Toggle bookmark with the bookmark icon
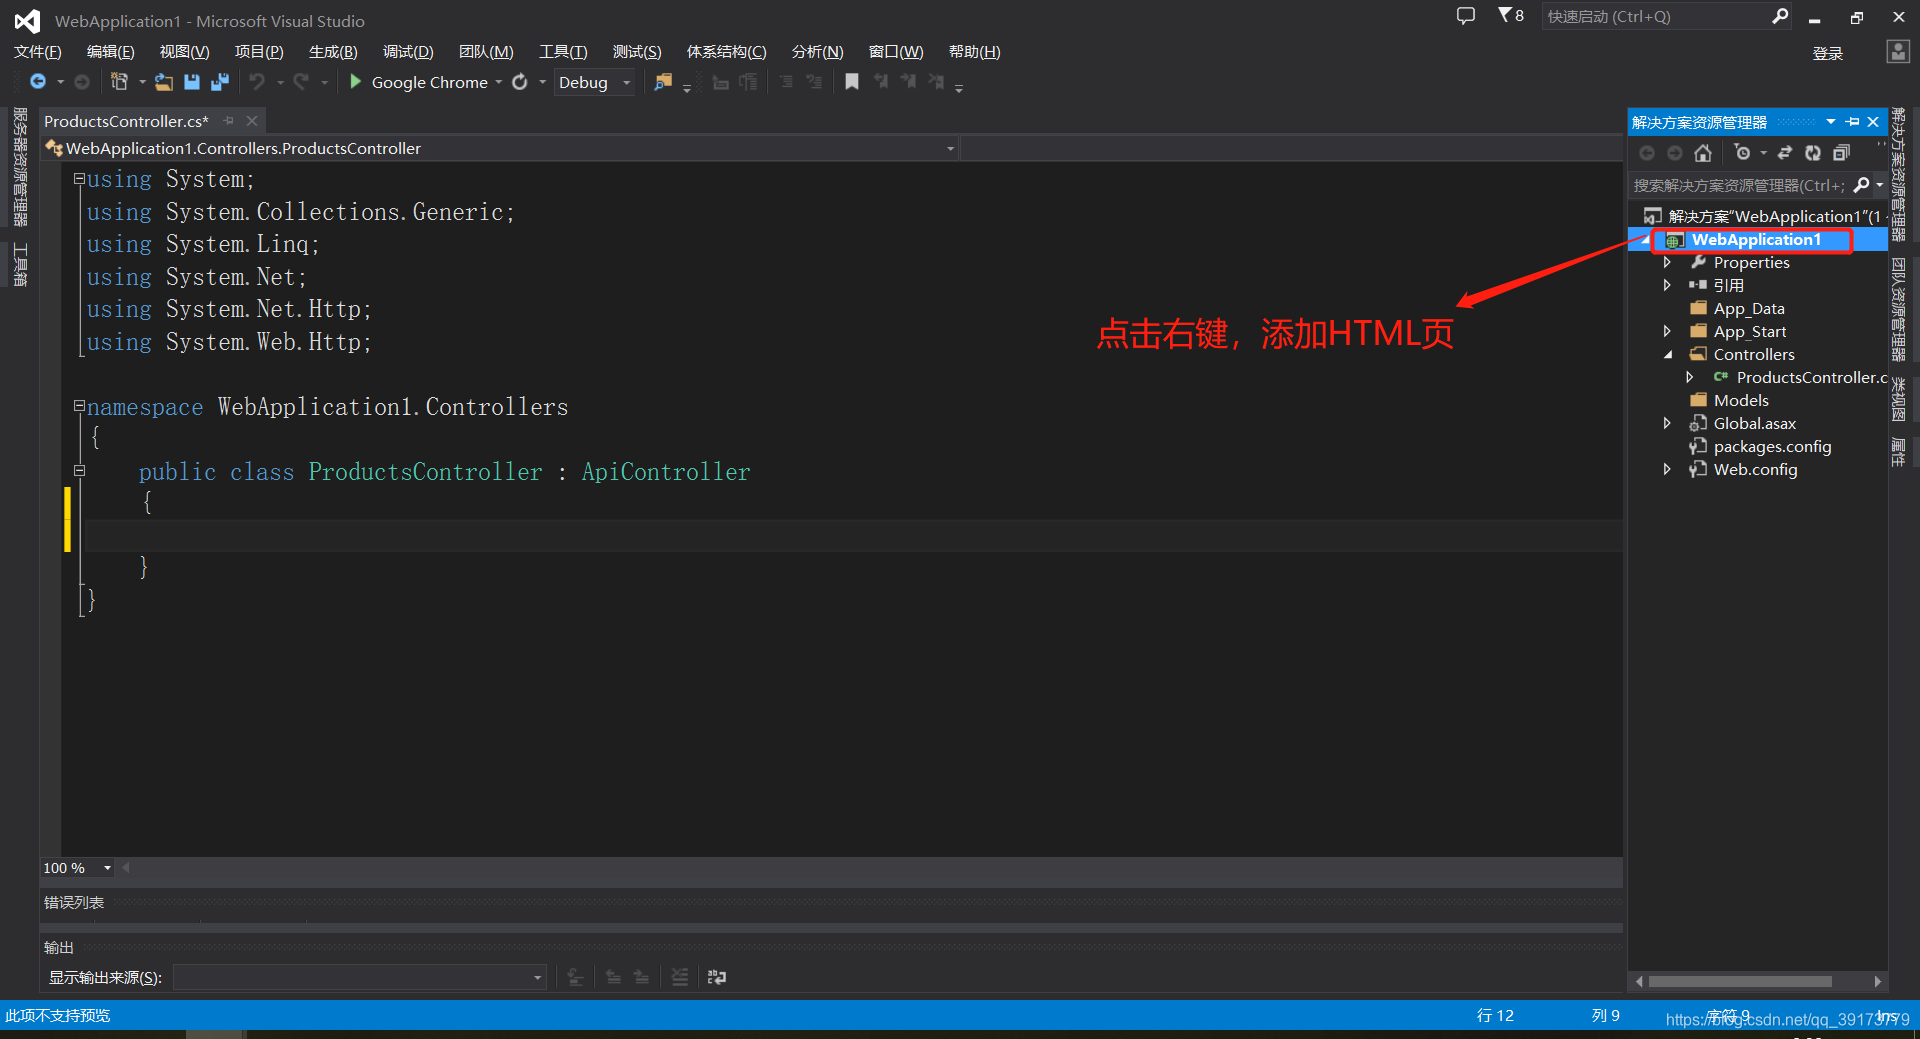The image size is (1920, 1039). tap(852, 82)
